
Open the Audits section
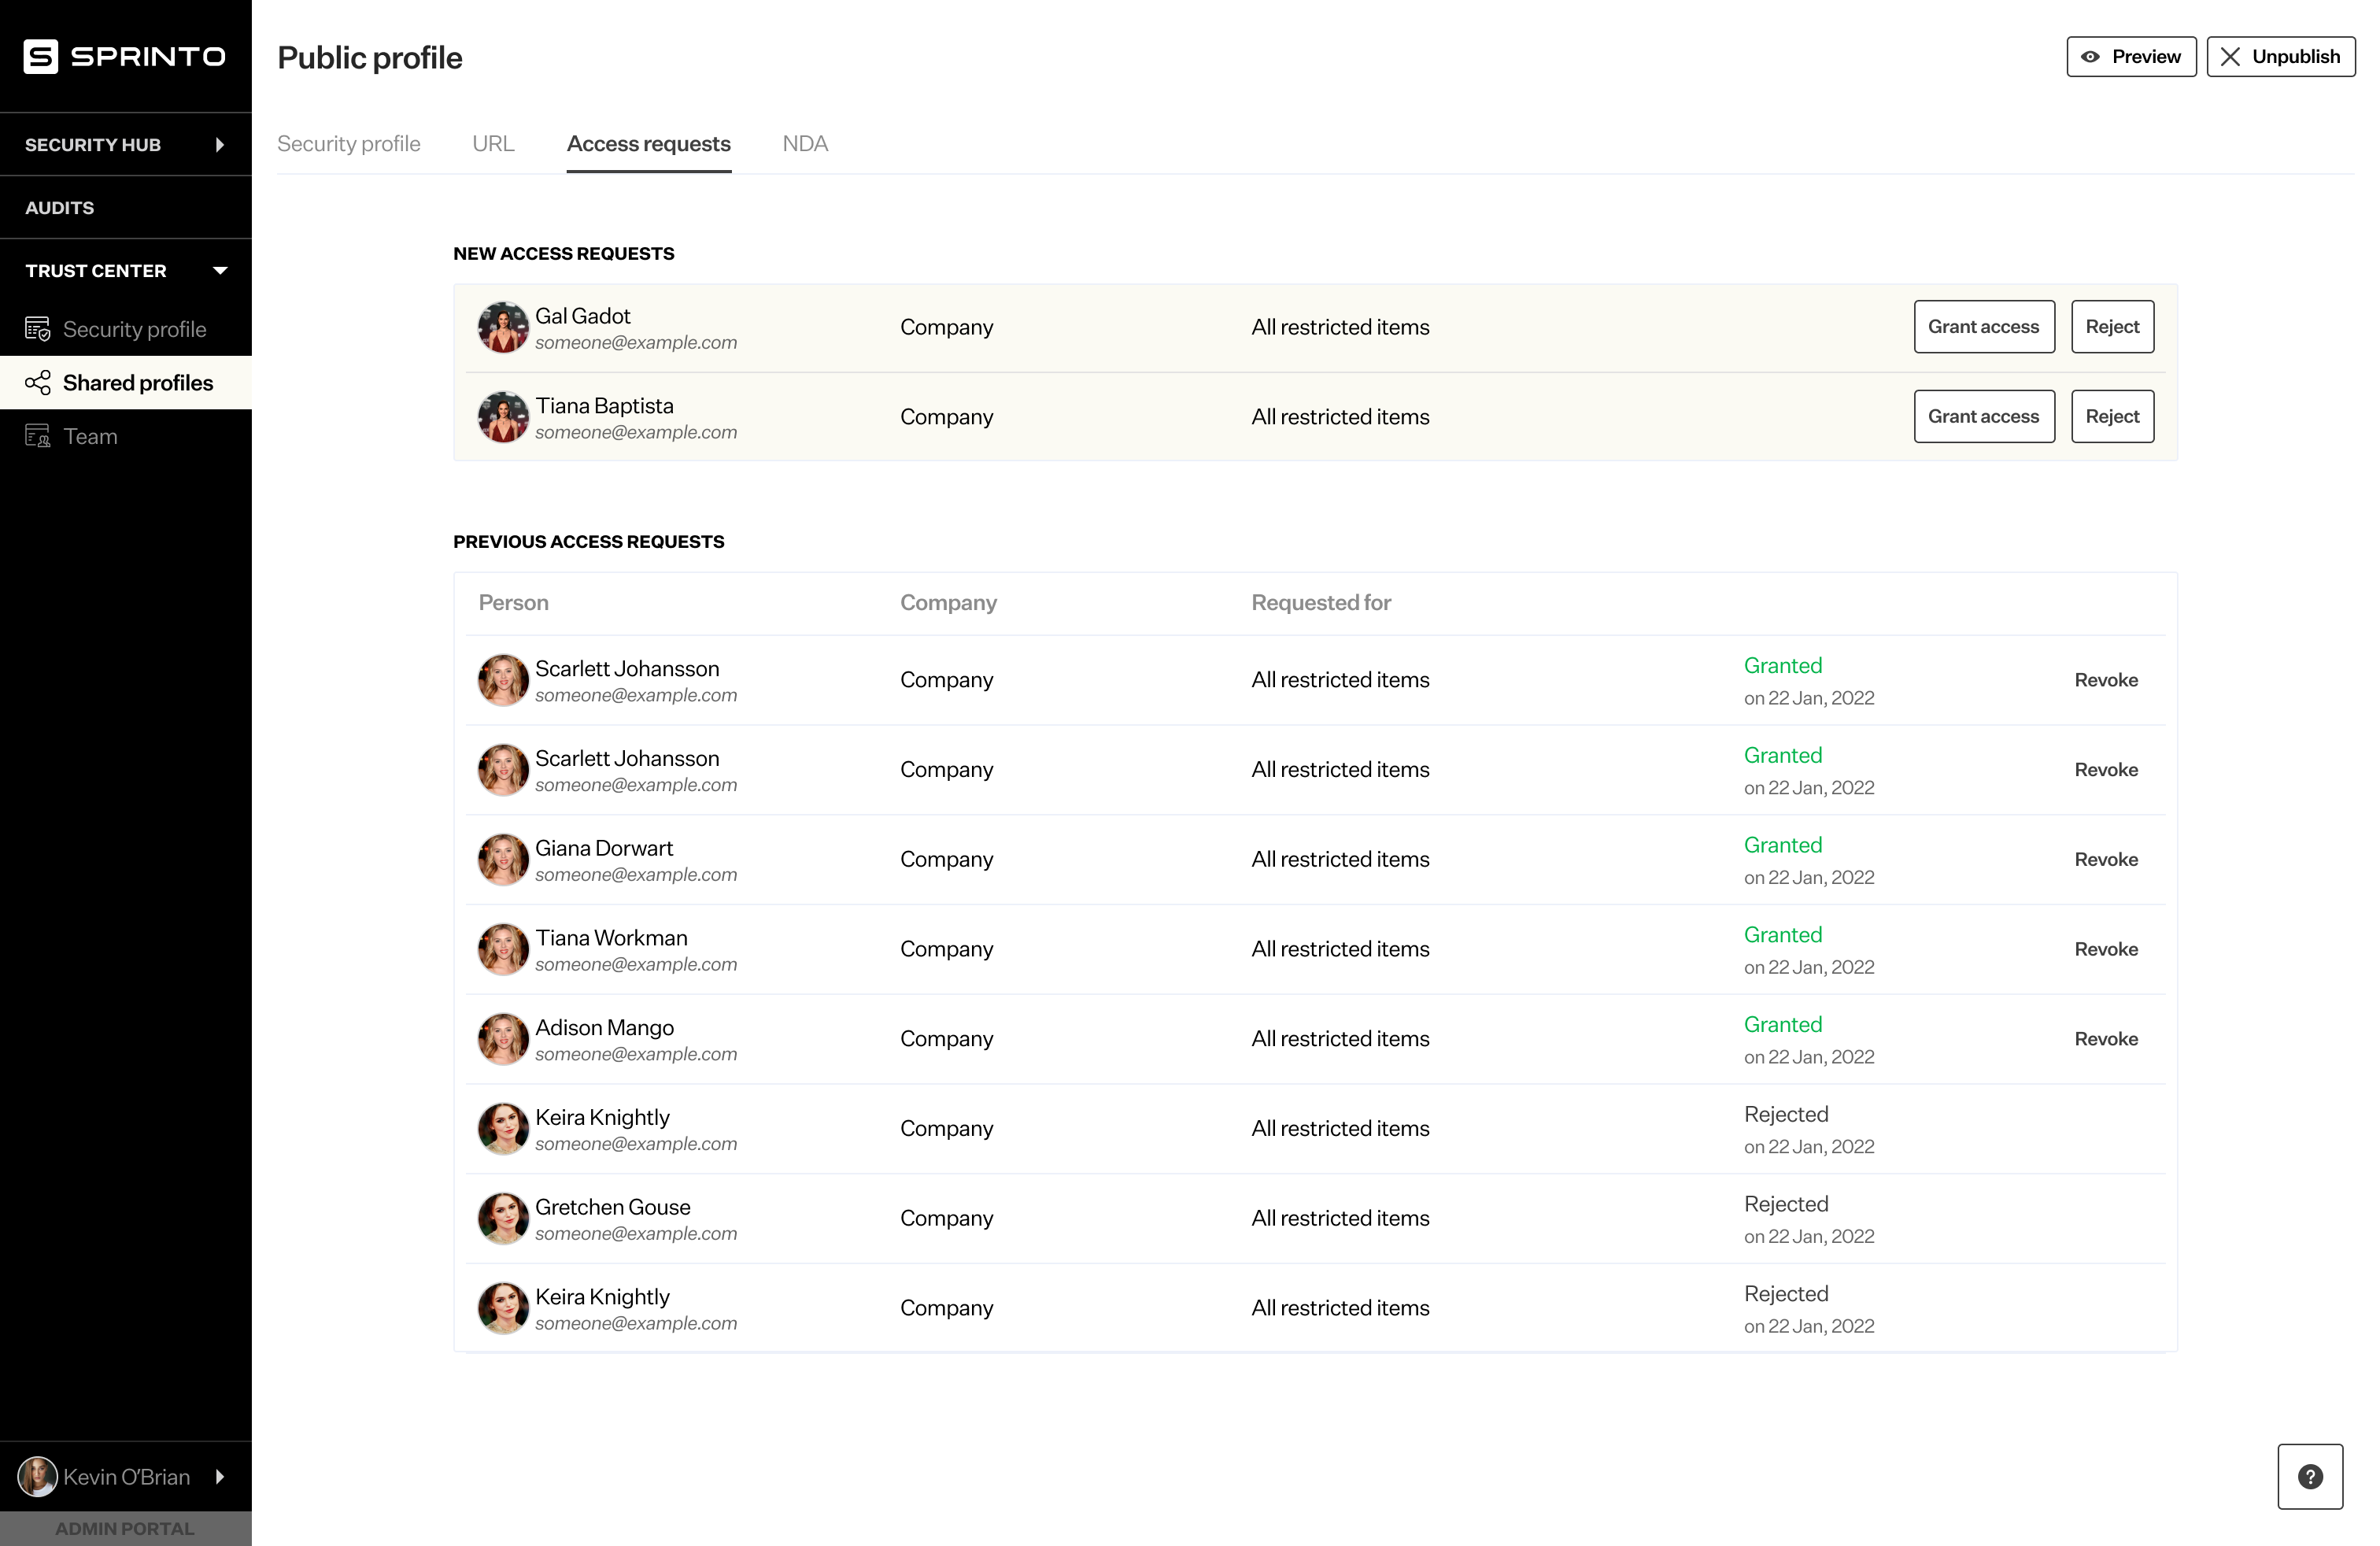[59, 207]
